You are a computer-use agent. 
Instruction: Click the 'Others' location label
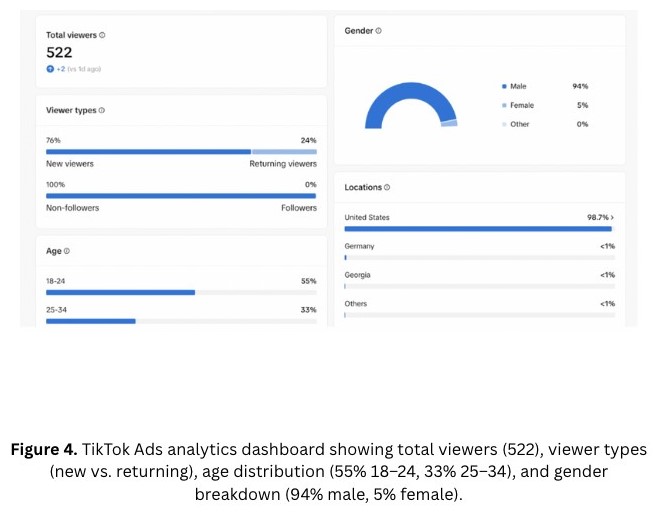coord(356,304)
